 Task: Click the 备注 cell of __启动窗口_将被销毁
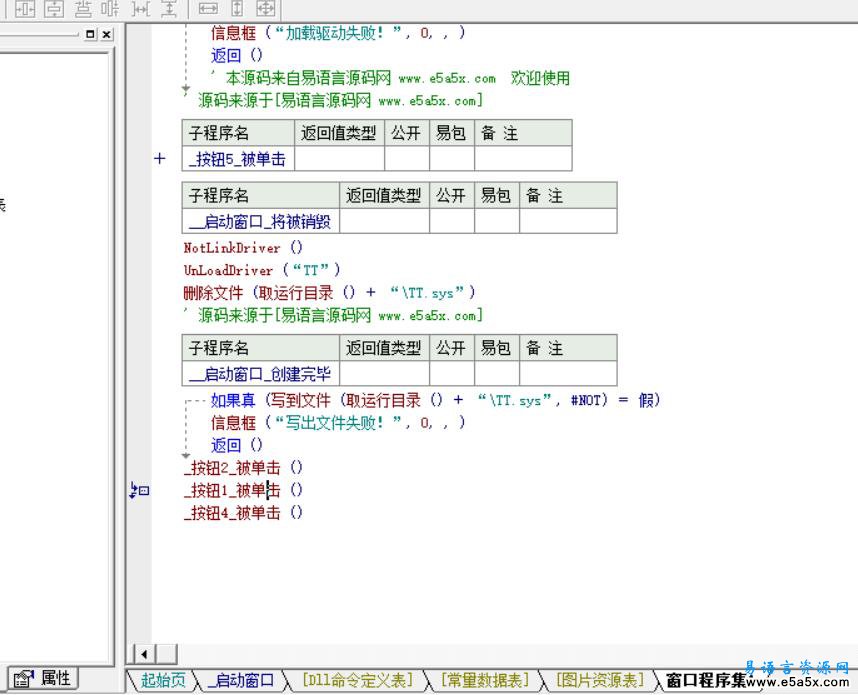click(569, 222)
